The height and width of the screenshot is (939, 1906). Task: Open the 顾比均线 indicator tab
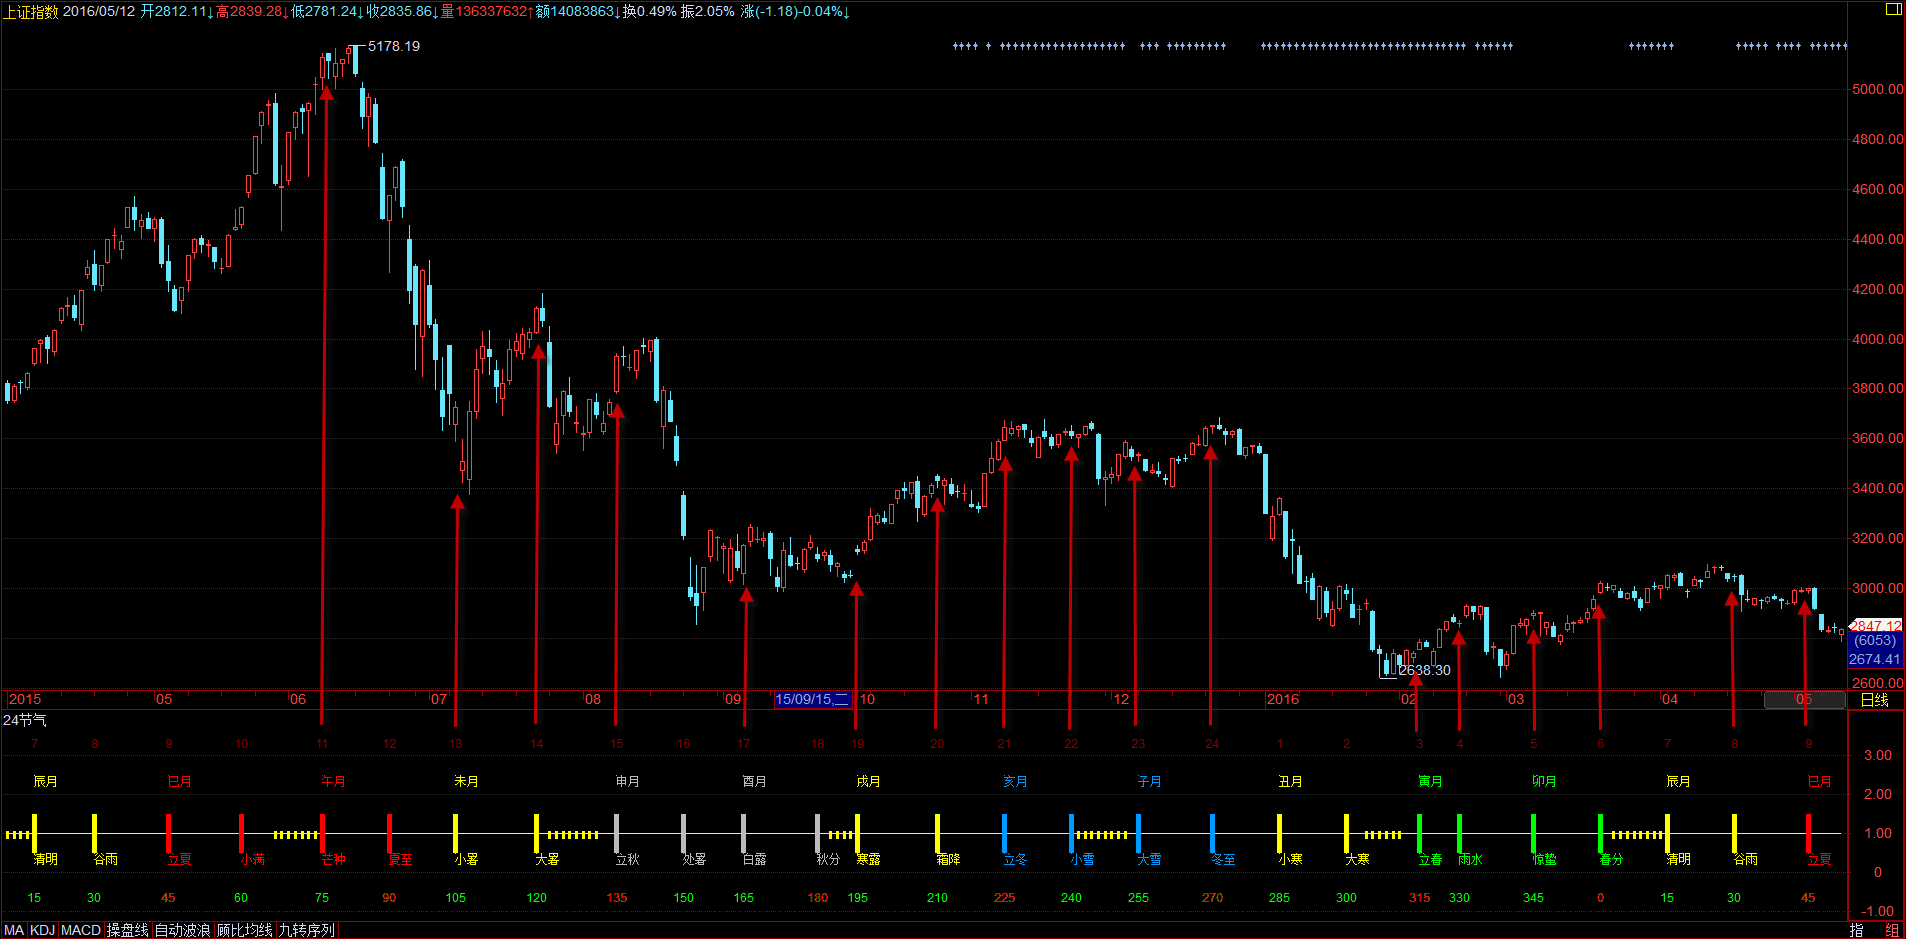tap(245, 930)
